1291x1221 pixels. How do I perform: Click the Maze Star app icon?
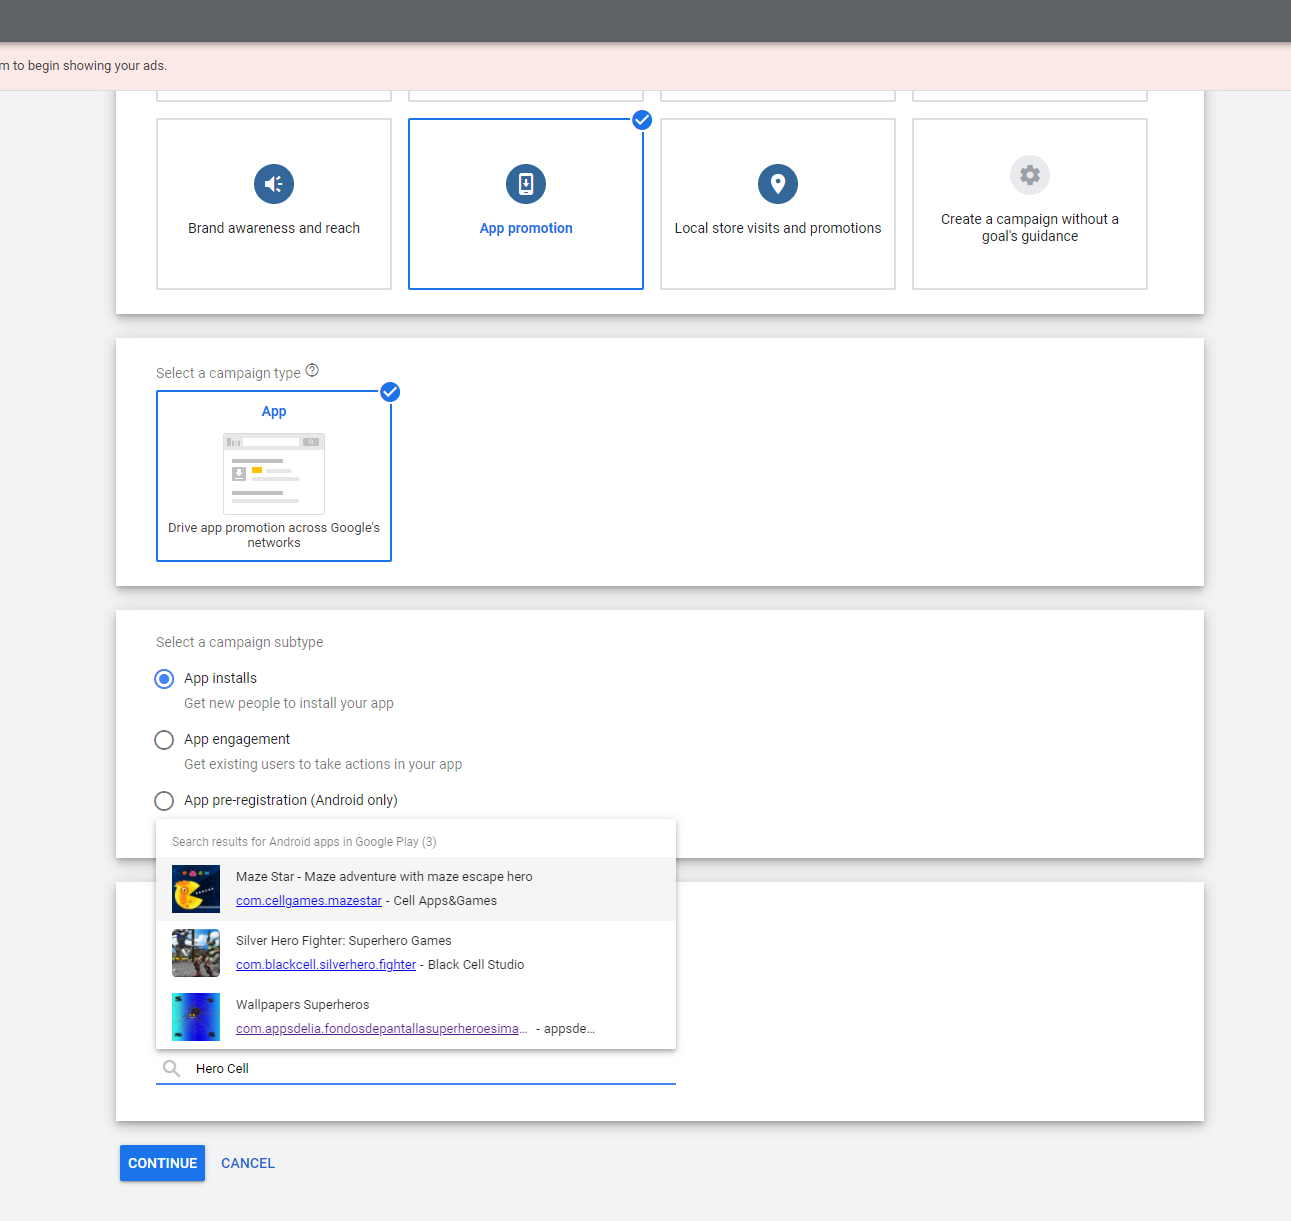coord(196,889)
